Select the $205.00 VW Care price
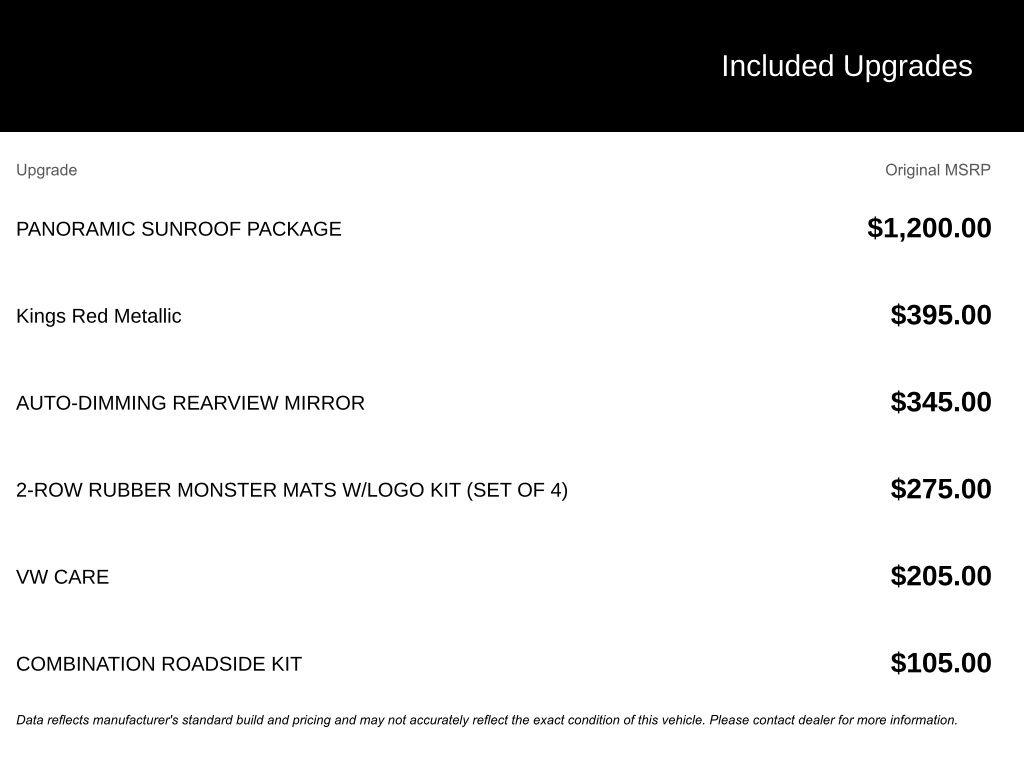The image size is (1024, 768). click(940, 576)
